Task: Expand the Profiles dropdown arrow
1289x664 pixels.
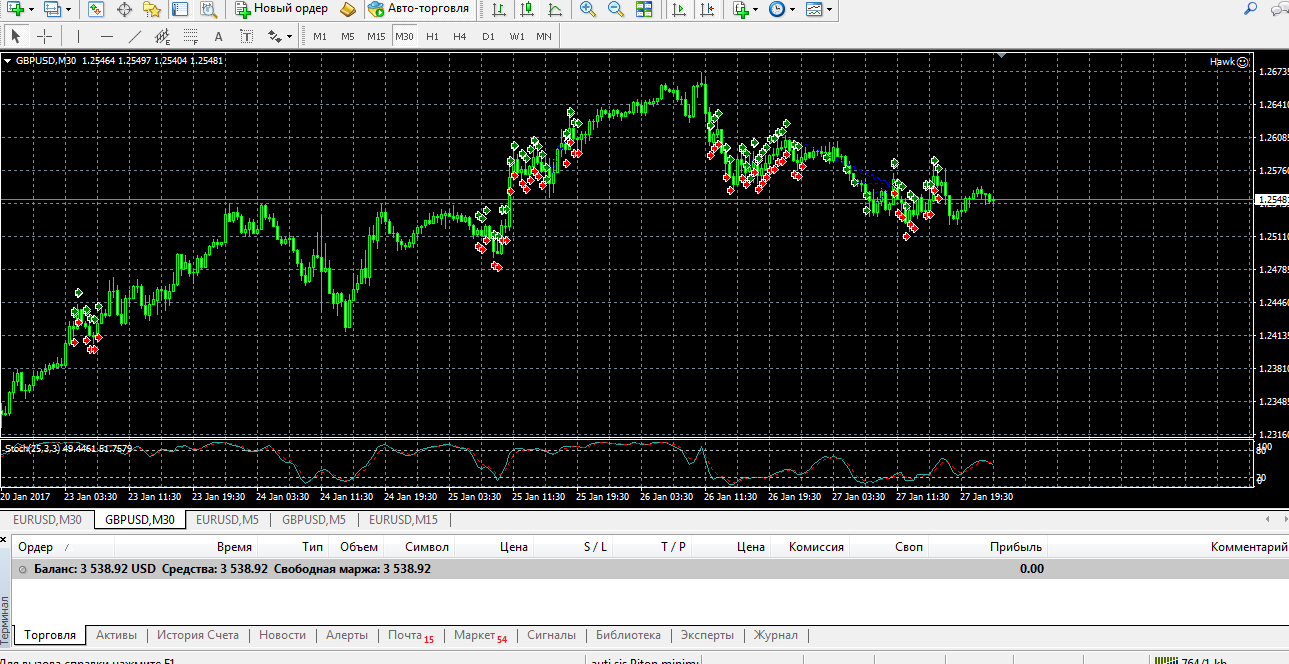Action: [68, 10]
